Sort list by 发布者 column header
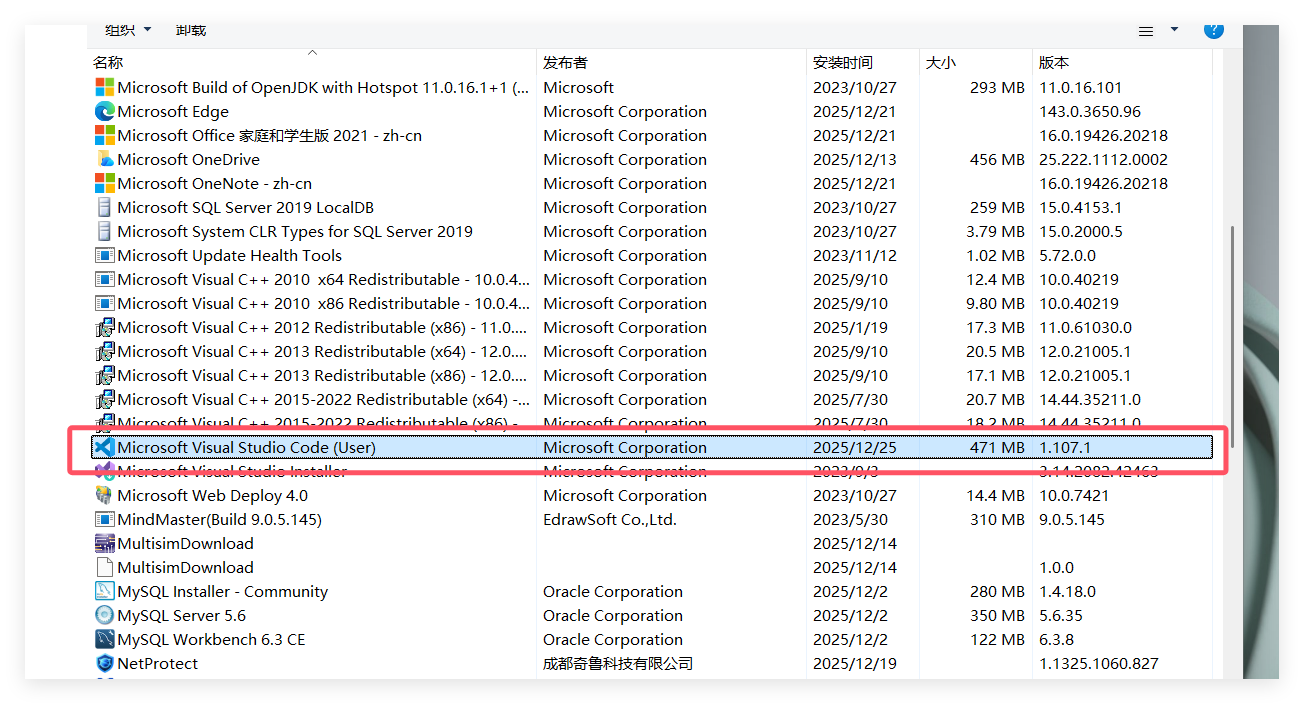 tap(565, 62)
